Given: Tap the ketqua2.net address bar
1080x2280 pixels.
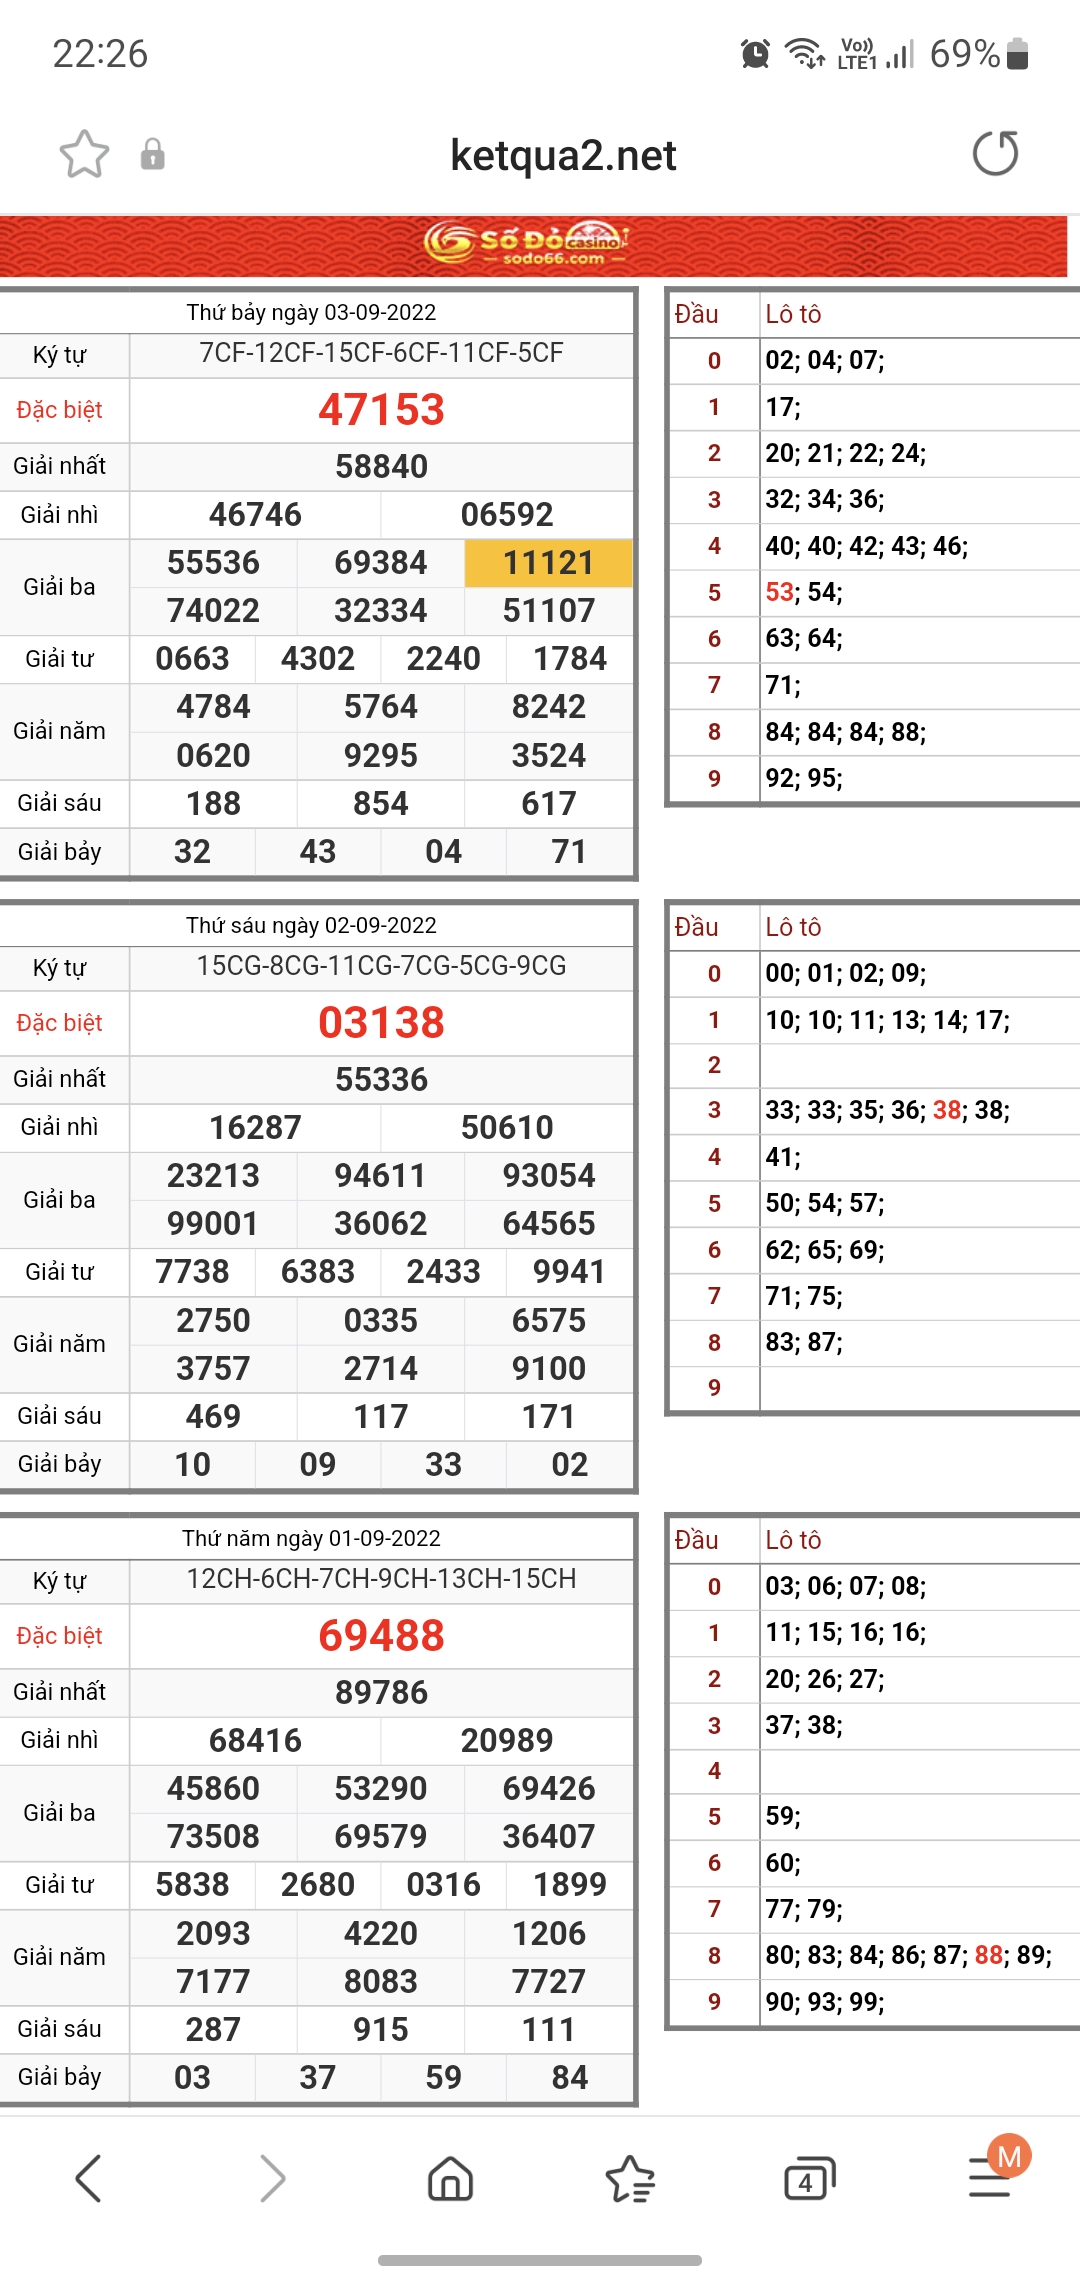Looking at the screenshot, I should tap(563, 155).
